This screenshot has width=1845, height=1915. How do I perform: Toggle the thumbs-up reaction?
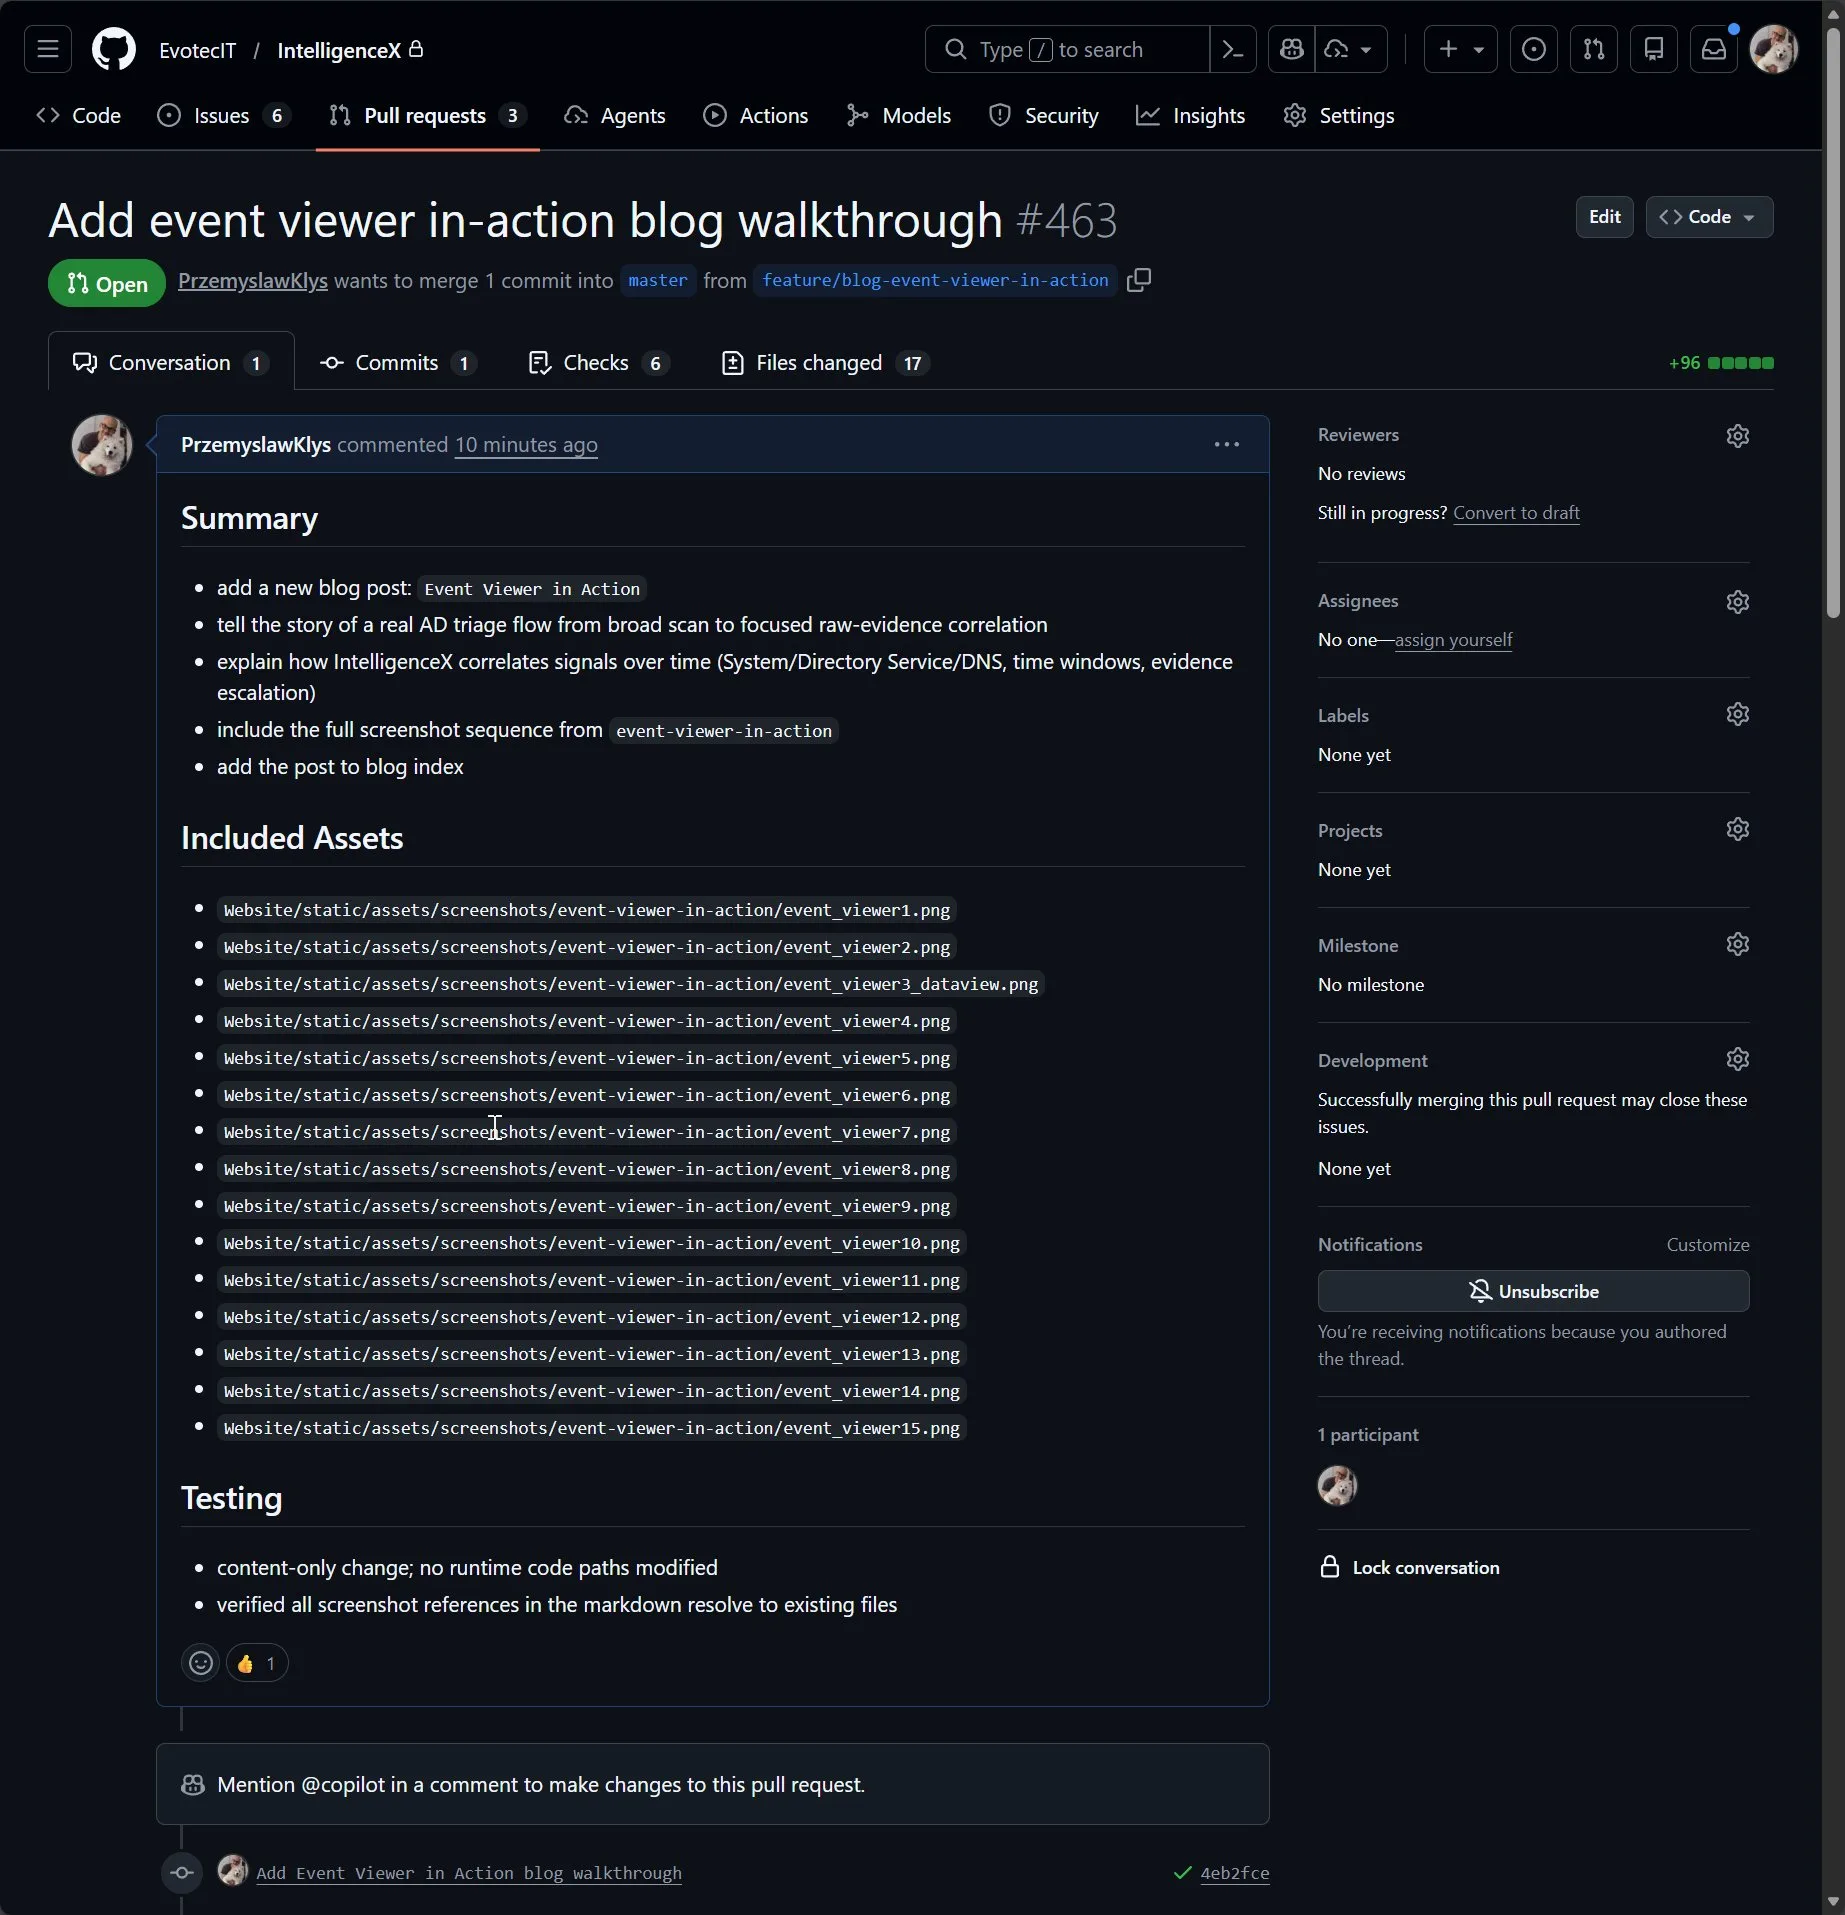257,1662
